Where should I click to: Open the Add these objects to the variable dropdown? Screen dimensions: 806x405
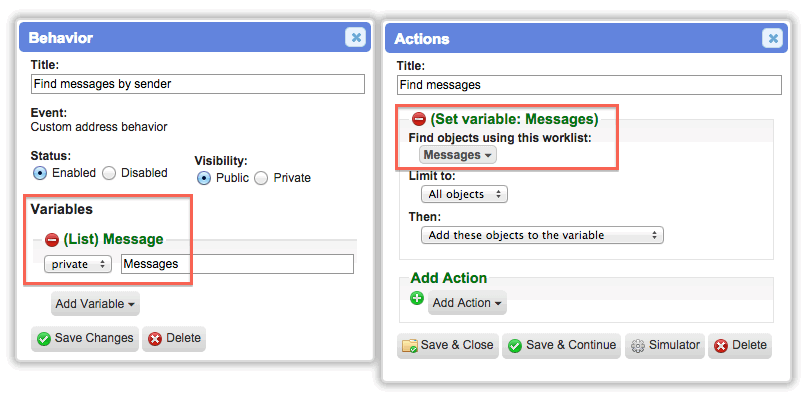[x=542, y=235]
